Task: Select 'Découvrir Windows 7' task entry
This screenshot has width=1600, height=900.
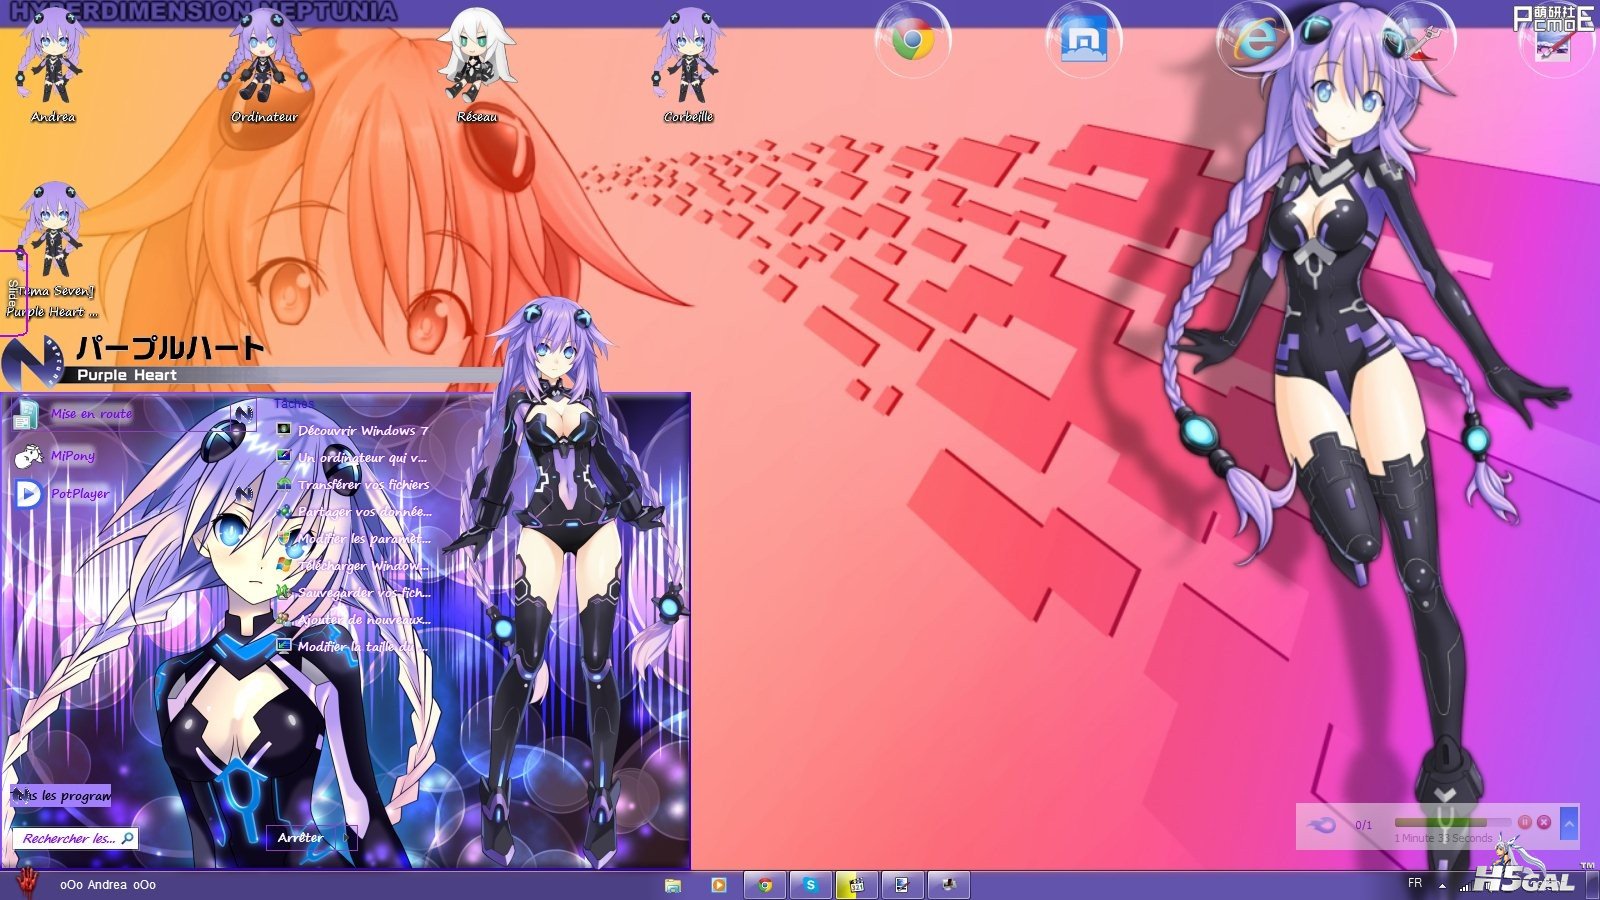Action: [362, 431]
